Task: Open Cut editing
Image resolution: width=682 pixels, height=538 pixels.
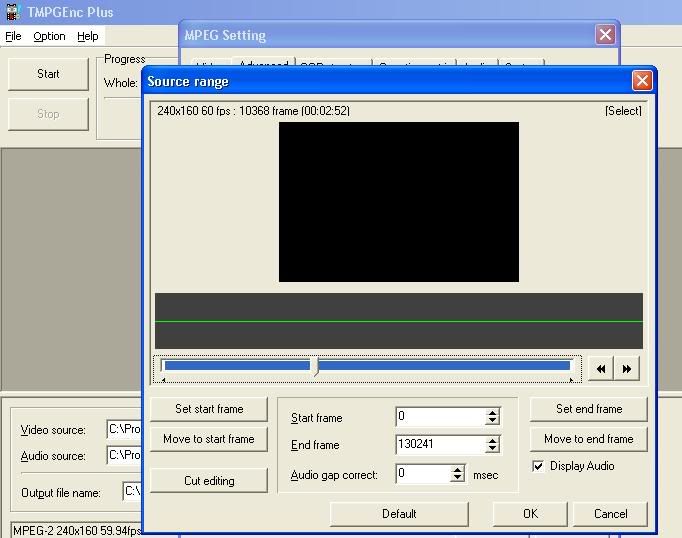Action: point(209,481)
